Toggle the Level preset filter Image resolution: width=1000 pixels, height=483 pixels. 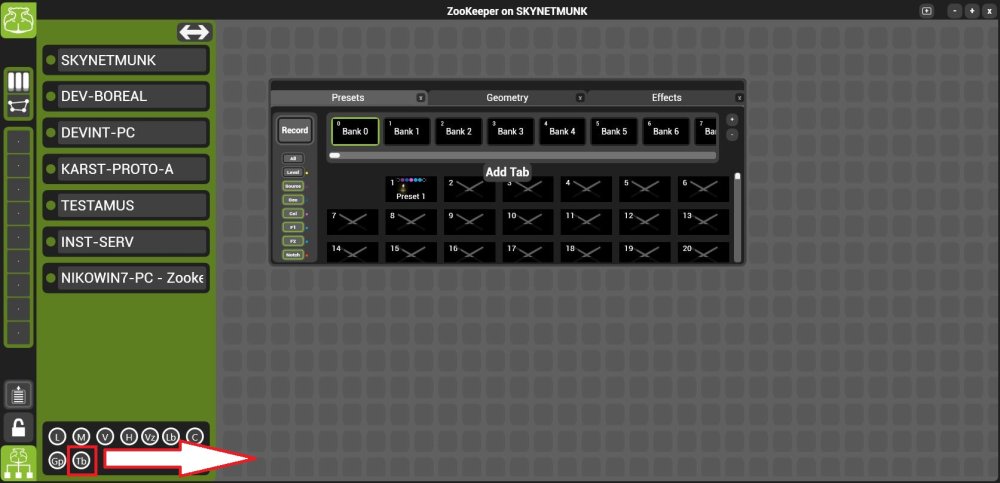(x=293, y=172)
